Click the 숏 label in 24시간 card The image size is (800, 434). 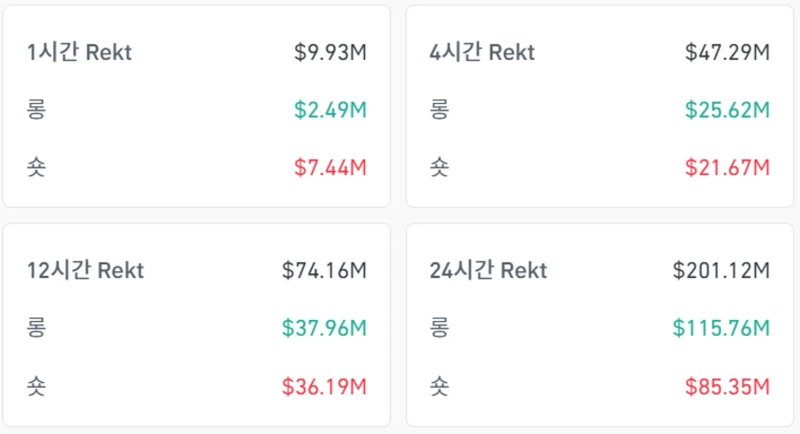pos(439,384)
